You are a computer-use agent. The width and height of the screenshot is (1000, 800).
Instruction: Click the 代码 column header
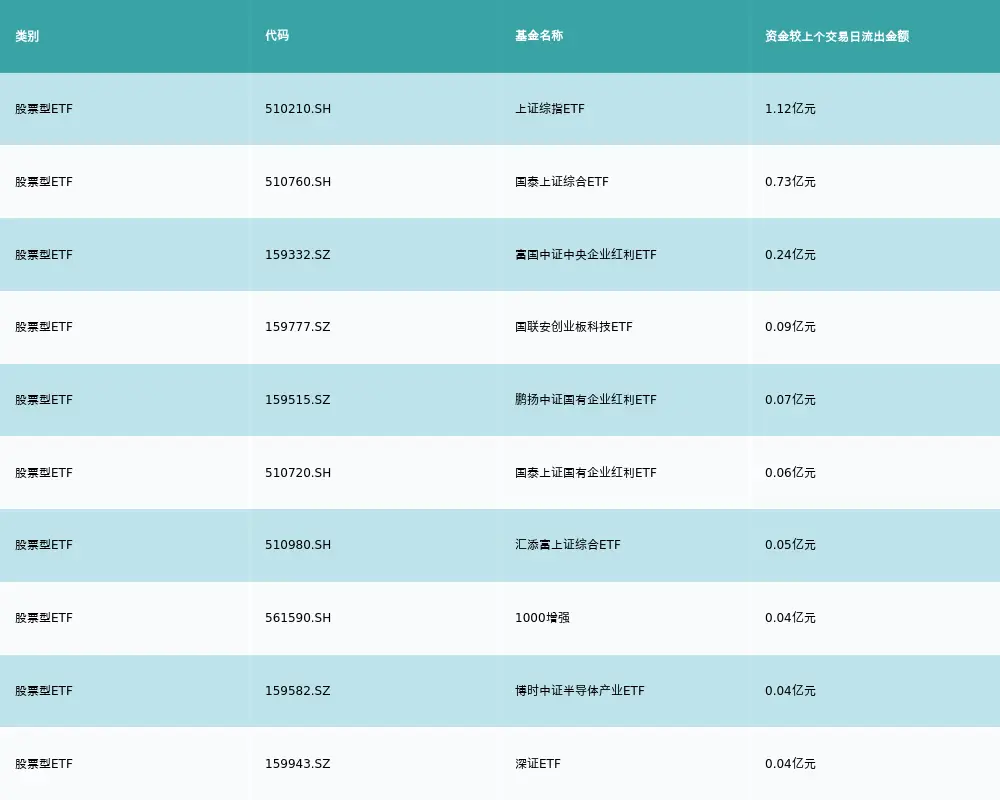275,36
